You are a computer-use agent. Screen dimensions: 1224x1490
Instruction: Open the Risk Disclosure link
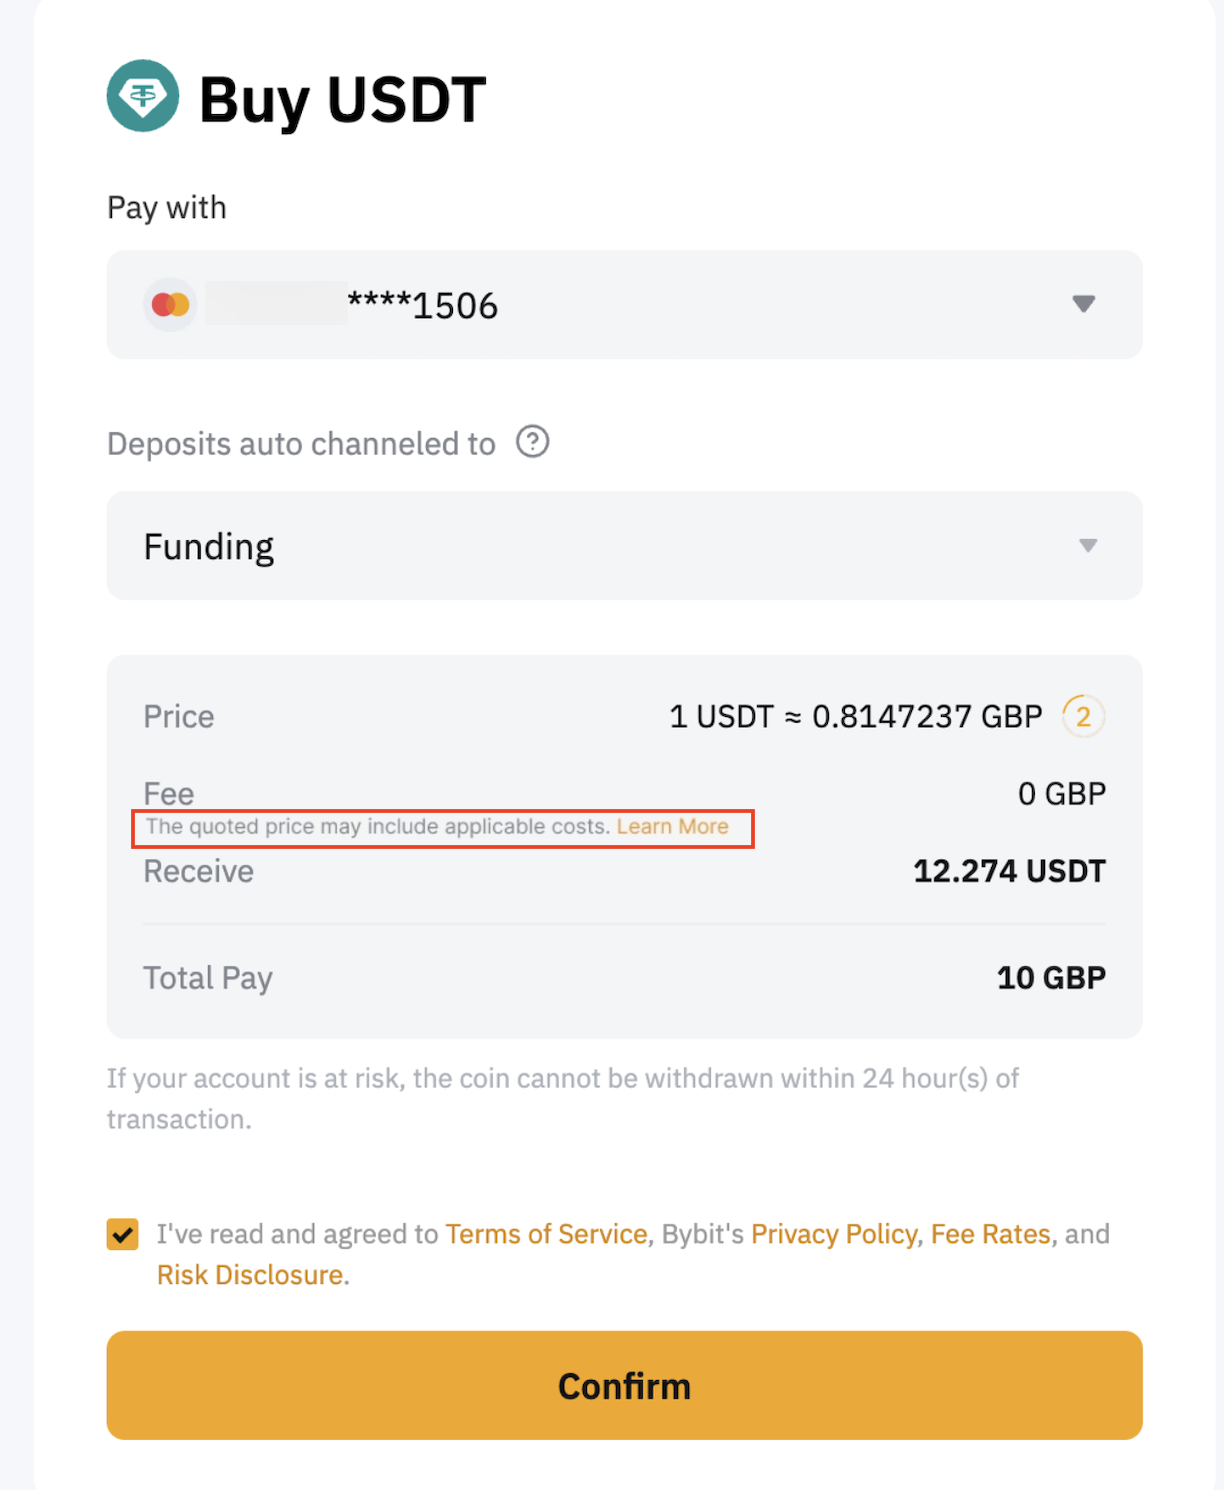[250, 1275]
